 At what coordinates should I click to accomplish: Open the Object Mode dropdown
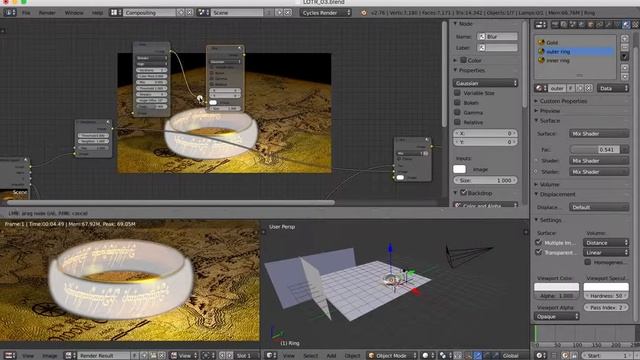point(392,356)
